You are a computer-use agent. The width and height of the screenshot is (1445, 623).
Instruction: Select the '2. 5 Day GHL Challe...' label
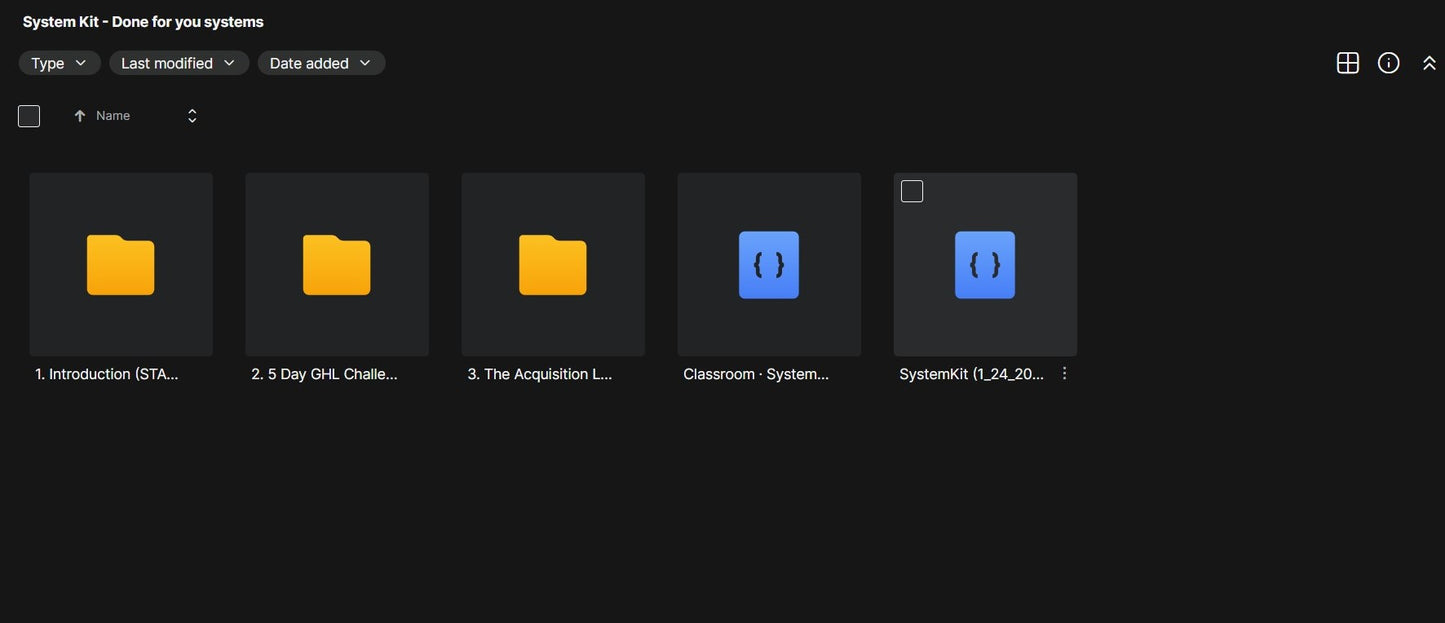point(324,374)
